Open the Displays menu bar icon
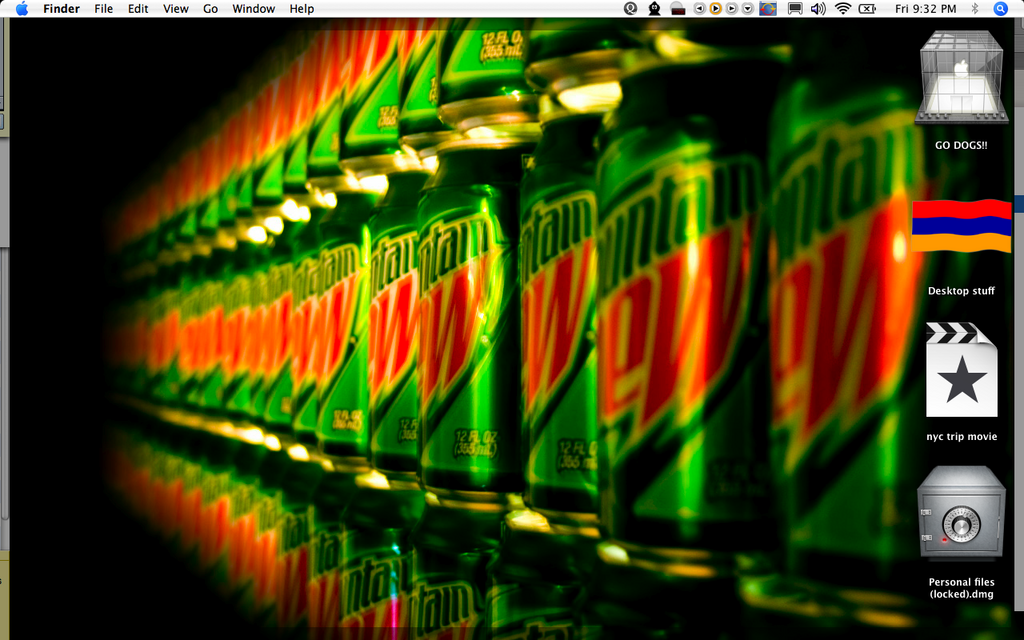1024x640 pixels. (x=795, y=8)
